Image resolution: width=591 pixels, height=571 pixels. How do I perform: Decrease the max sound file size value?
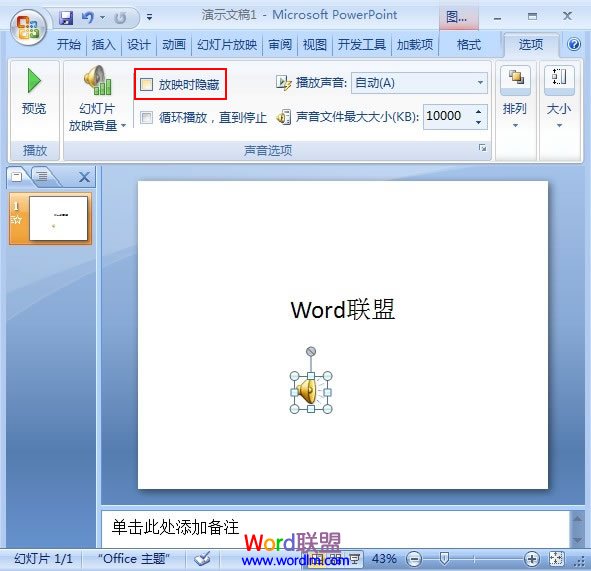click(x=478, y=122)
